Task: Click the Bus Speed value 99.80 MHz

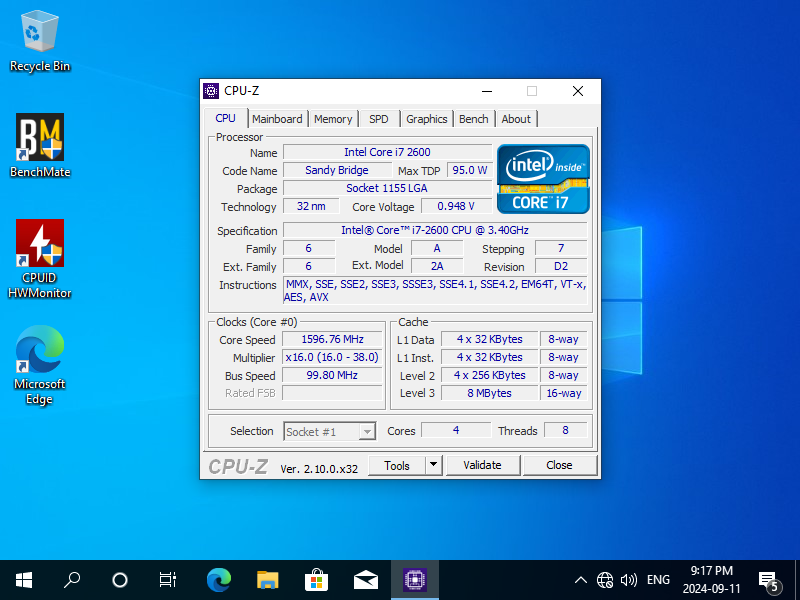Action: (x=332, y=375)
